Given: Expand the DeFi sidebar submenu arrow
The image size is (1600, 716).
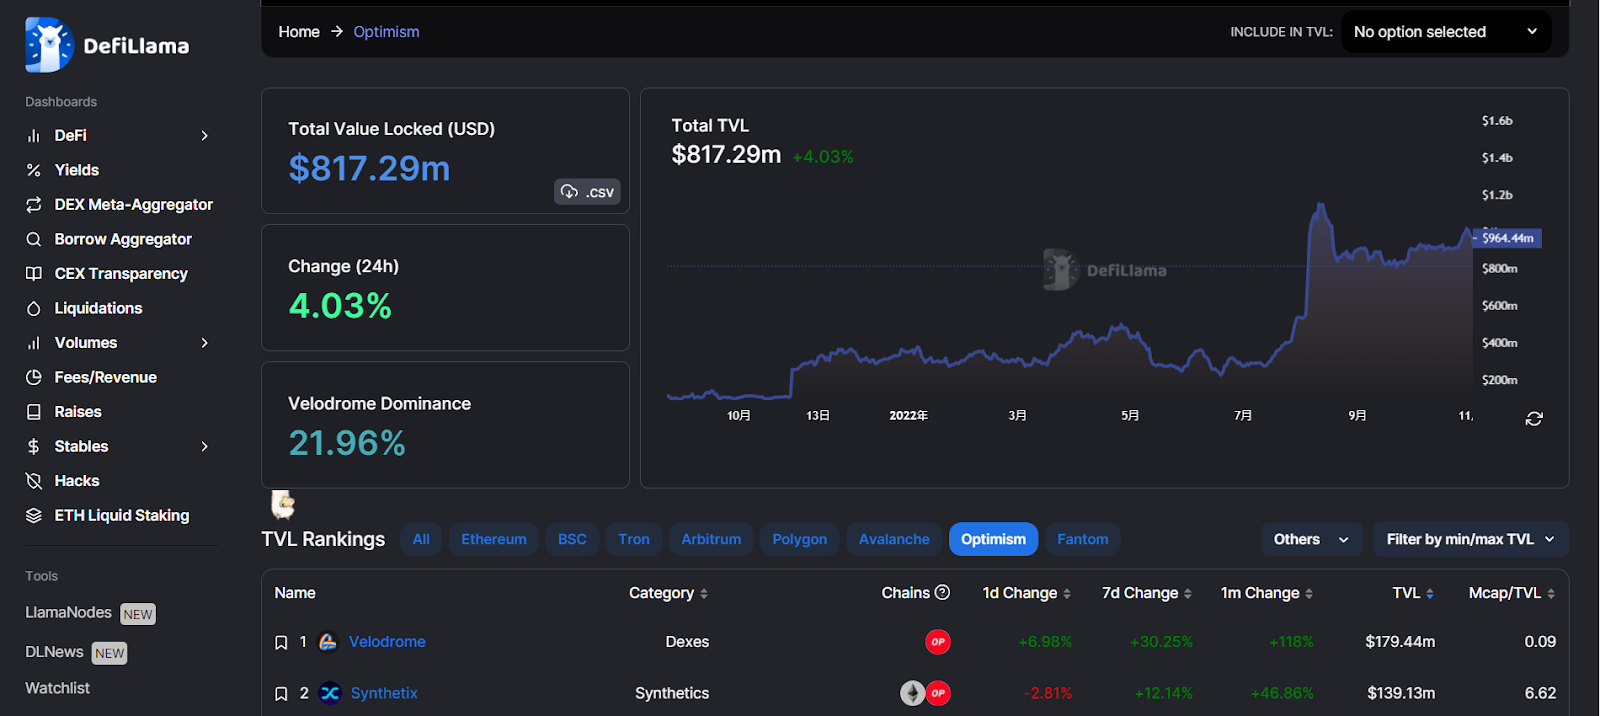Looking at the screenshot, I should pos(205,136).
